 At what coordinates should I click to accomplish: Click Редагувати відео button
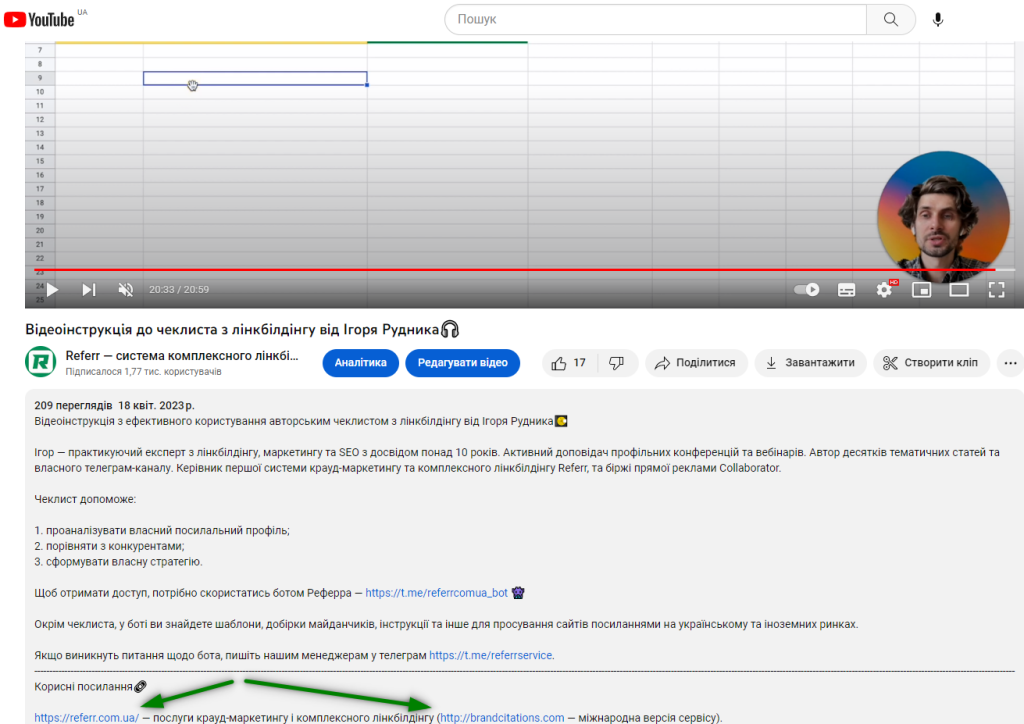pos(462,363)
